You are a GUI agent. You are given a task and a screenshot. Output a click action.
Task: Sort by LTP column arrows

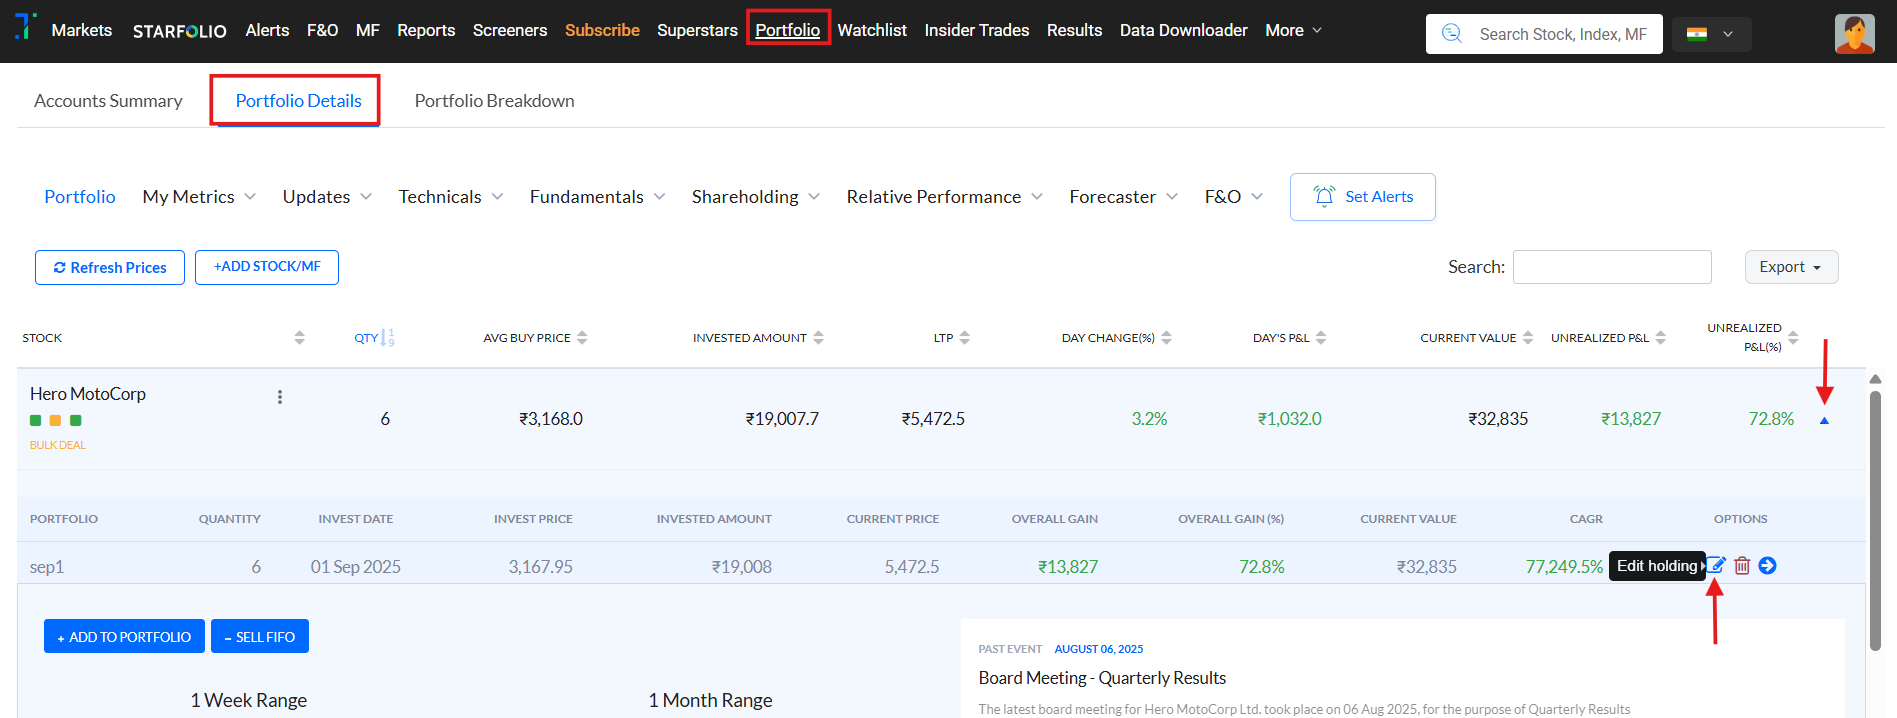(x=964, y=338)
